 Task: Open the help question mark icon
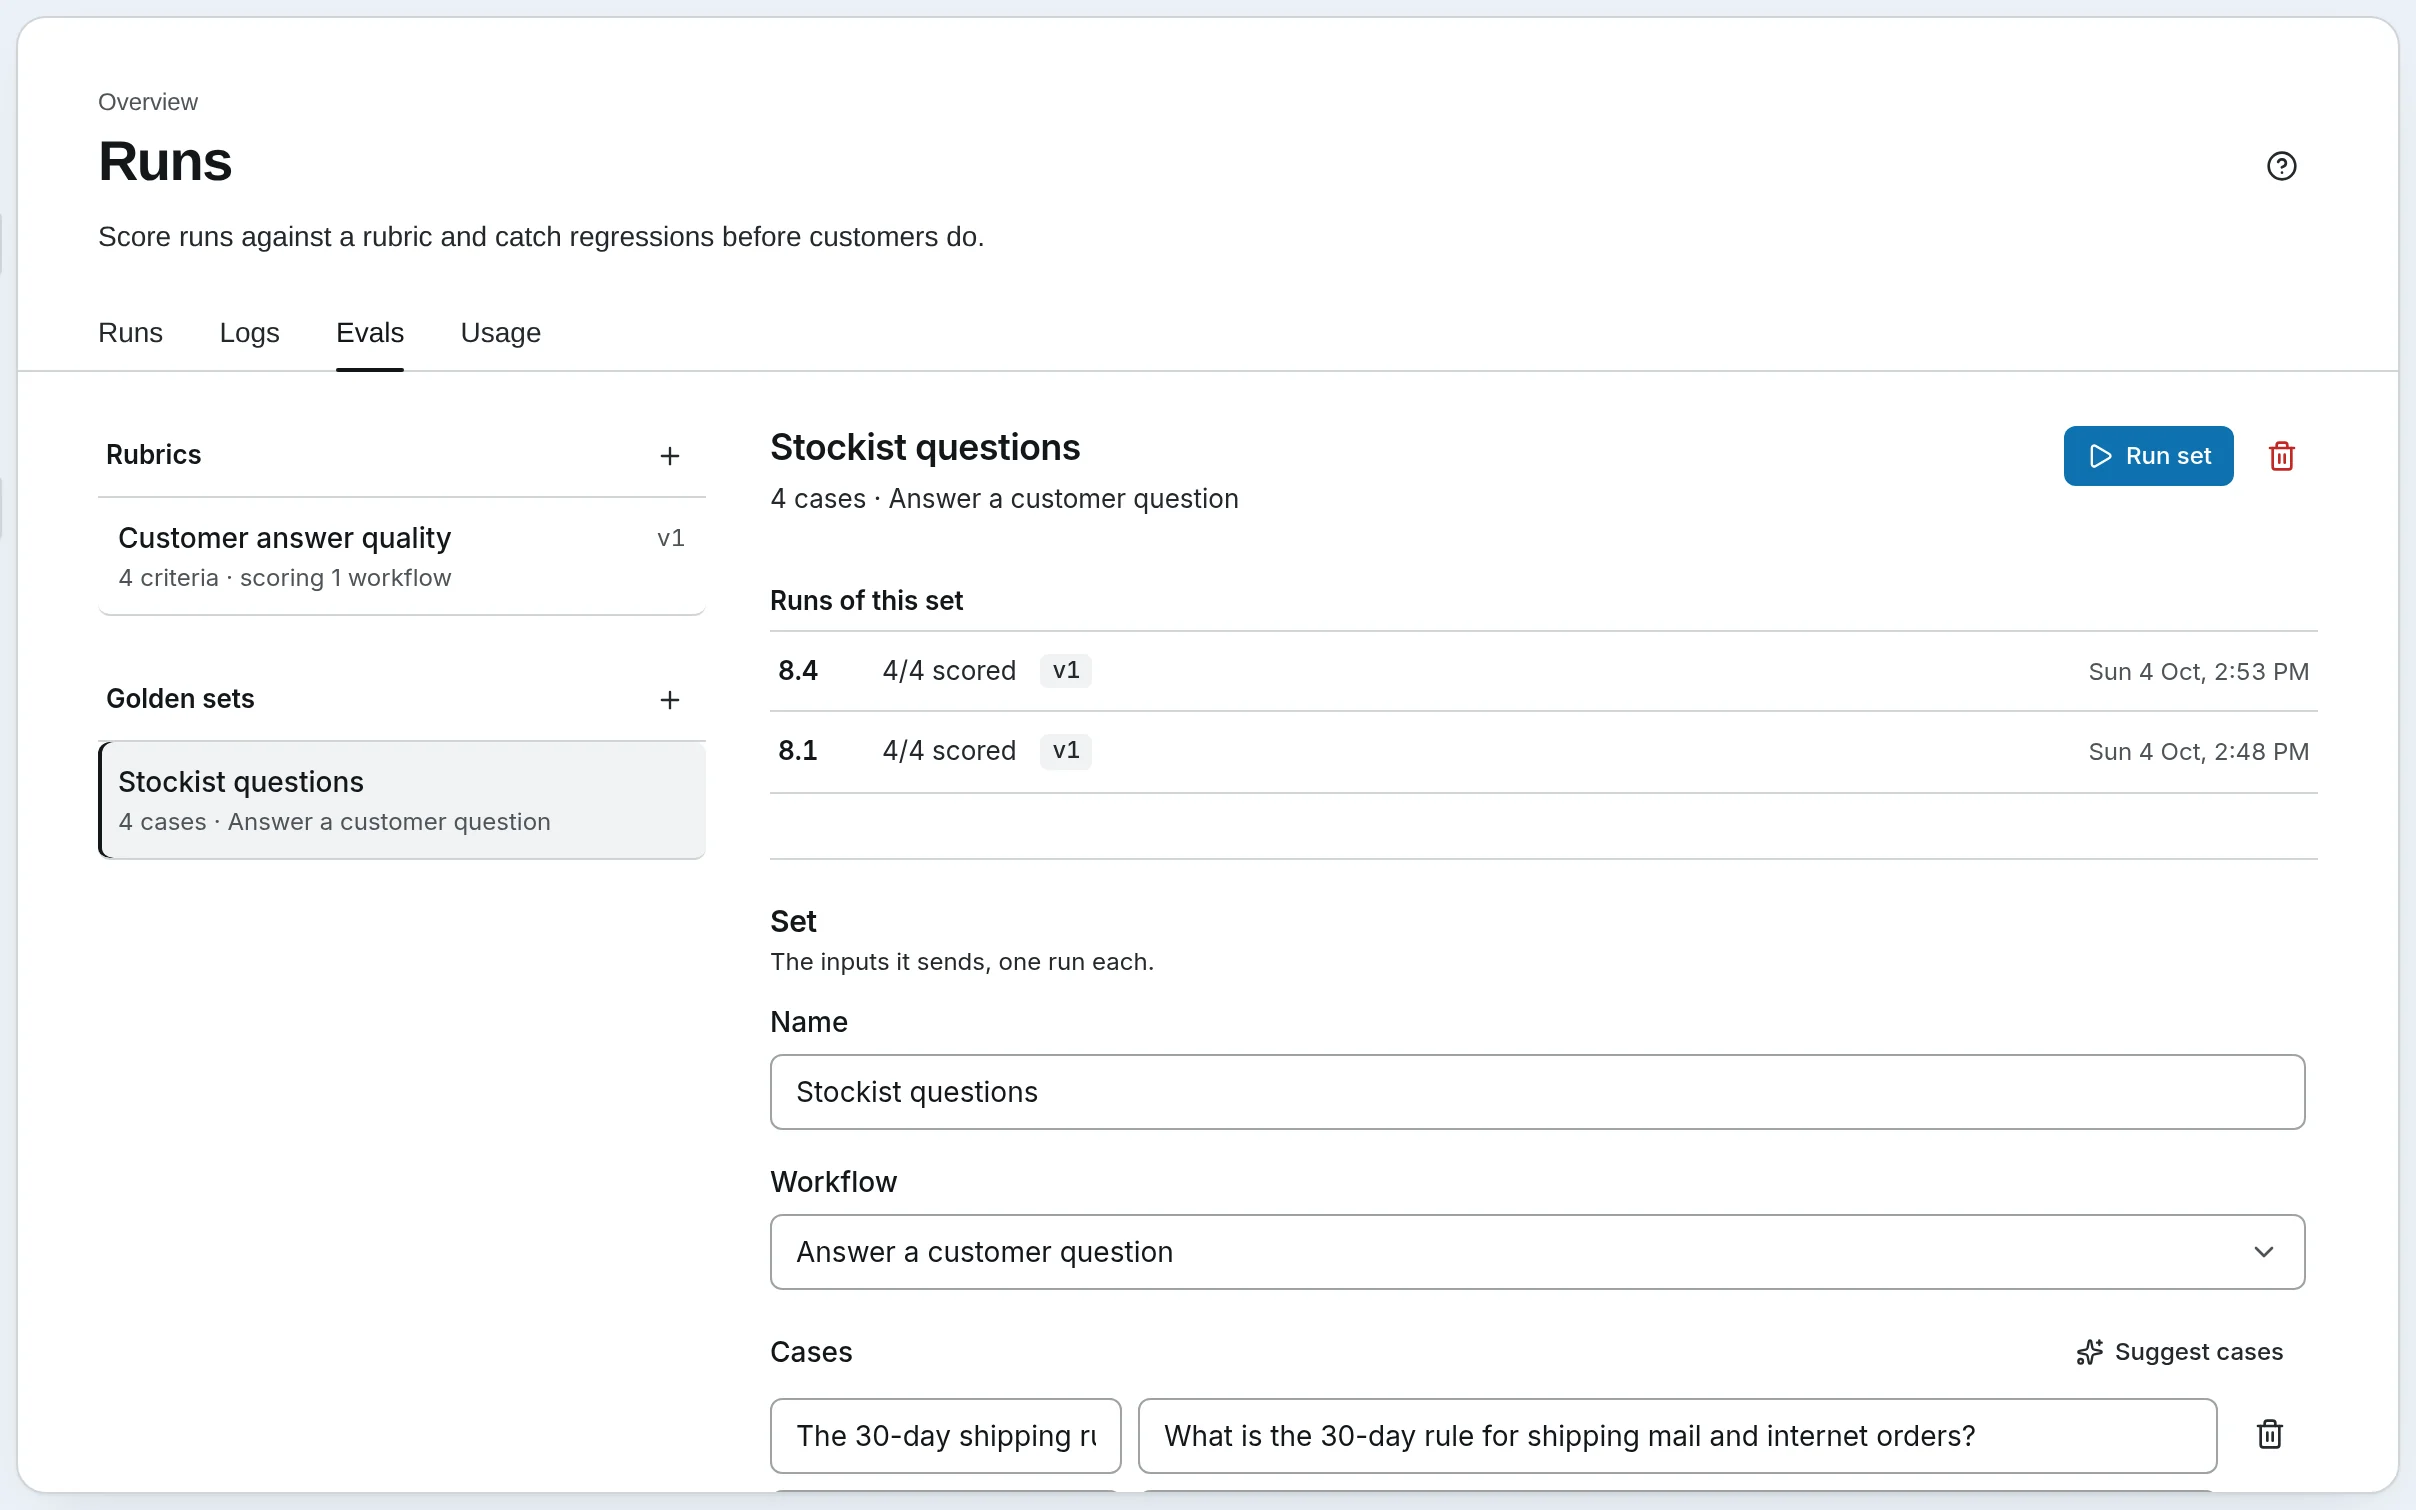pos(2281,166)
